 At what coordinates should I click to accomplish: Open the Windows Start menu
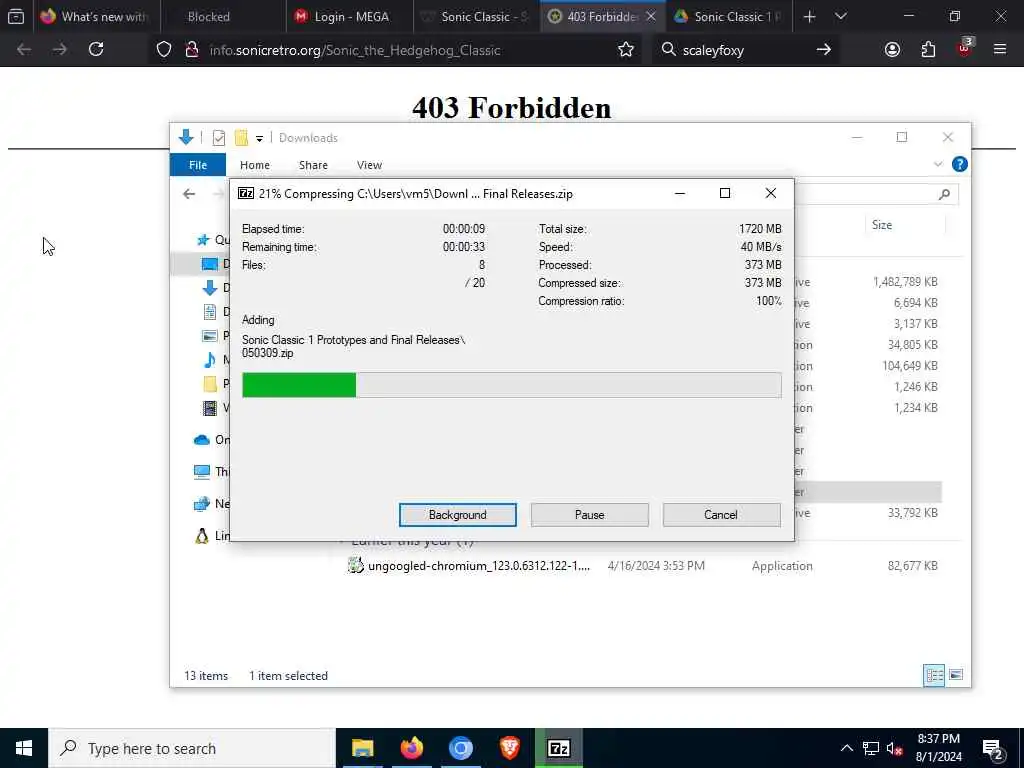[24, 748]
